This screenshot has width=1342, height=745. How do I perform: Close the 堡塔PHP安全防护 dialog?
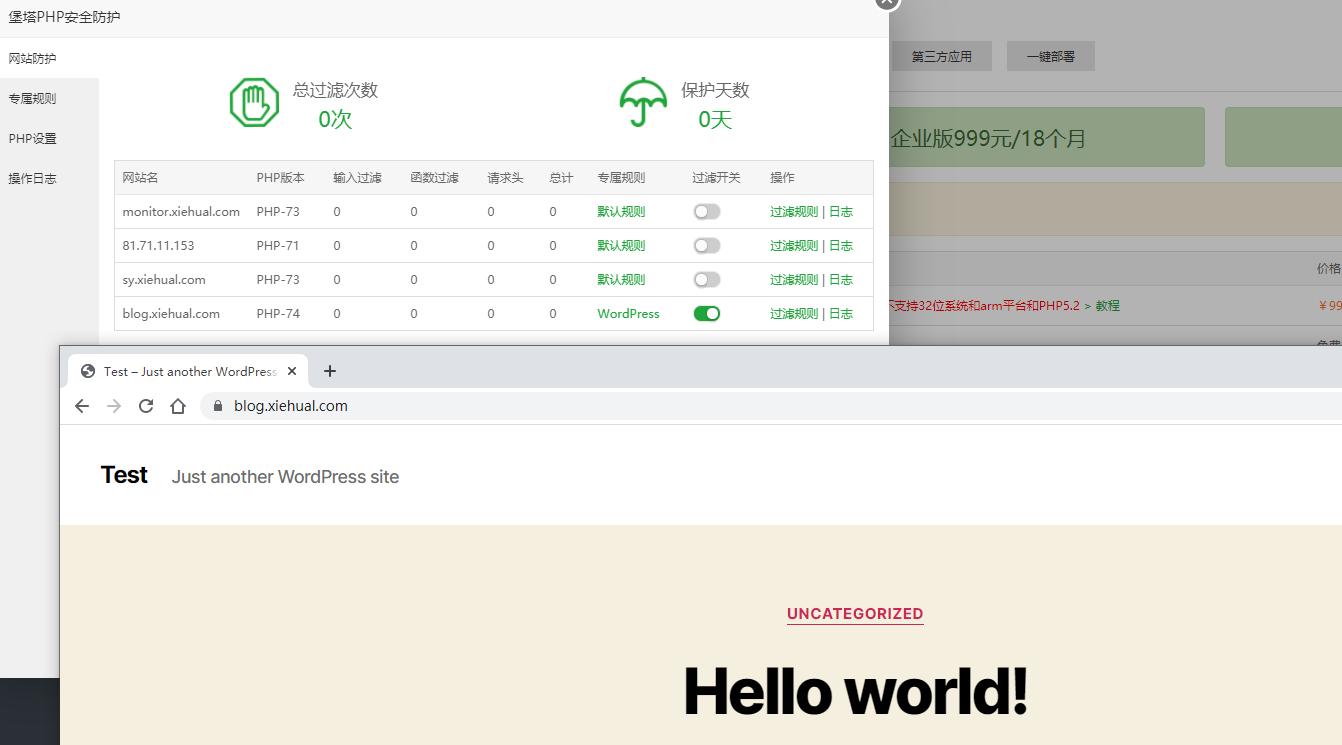click(887, 2)
